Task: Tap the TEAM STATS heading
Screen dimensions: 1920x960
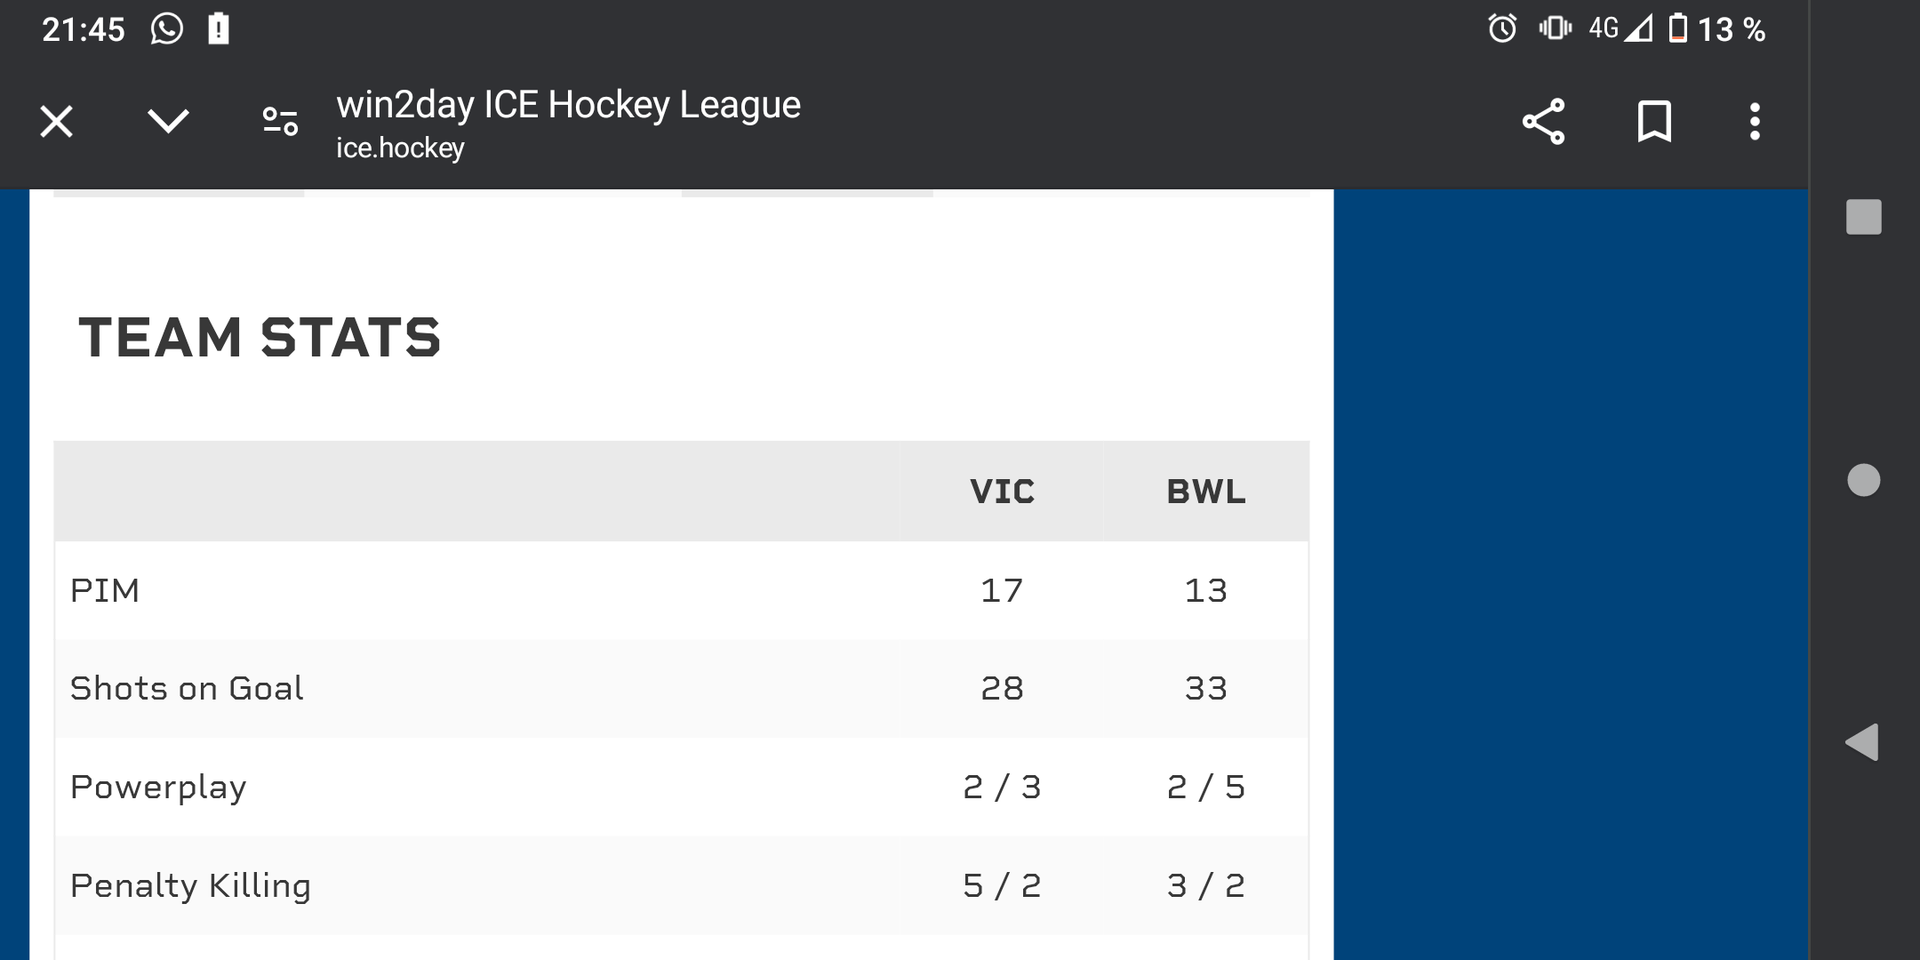Action: [x=260, y=338]
